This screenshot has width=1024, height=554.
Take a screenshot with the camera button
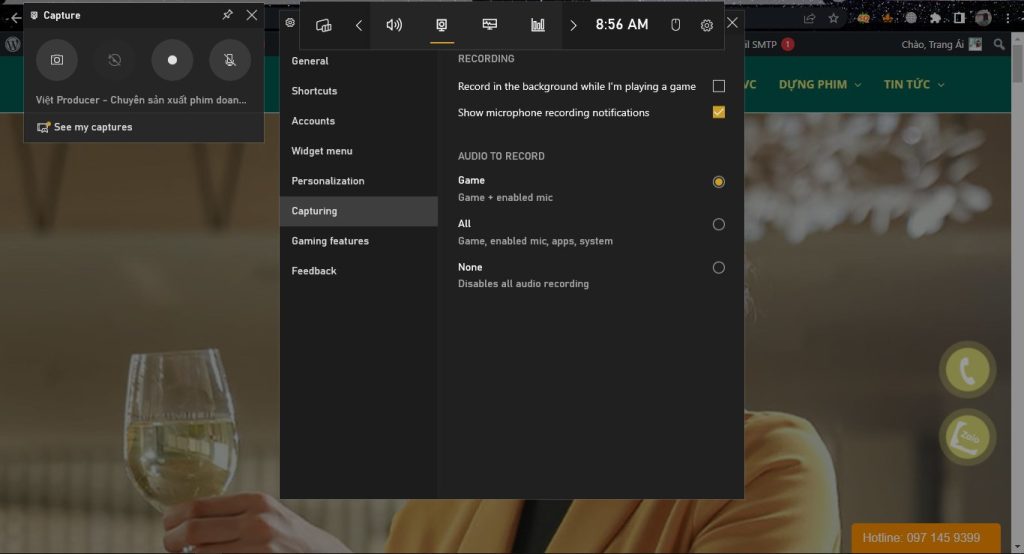coord(57,60)
